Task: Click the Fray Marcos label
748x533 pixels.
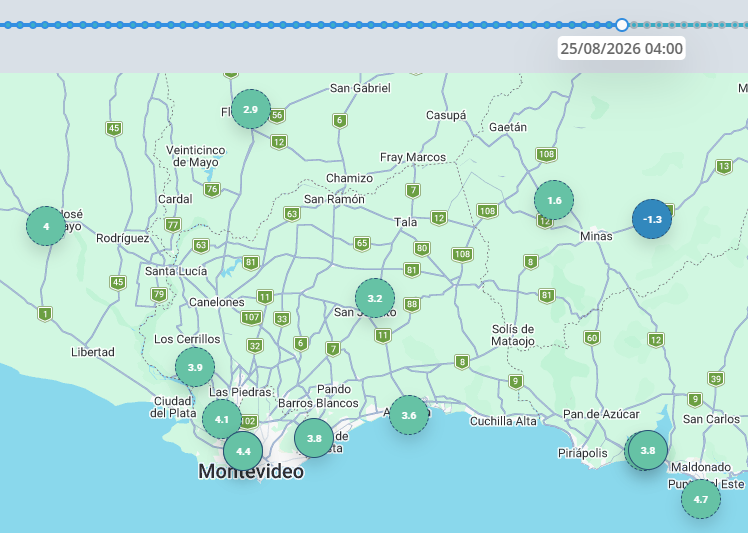Action: 413,157
